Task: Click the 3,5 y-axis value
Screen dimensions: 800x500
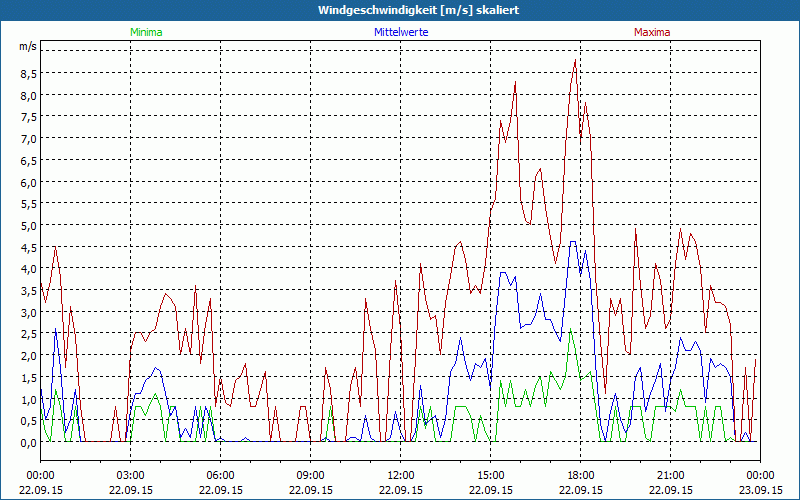Action: click(x=28, y=291)
